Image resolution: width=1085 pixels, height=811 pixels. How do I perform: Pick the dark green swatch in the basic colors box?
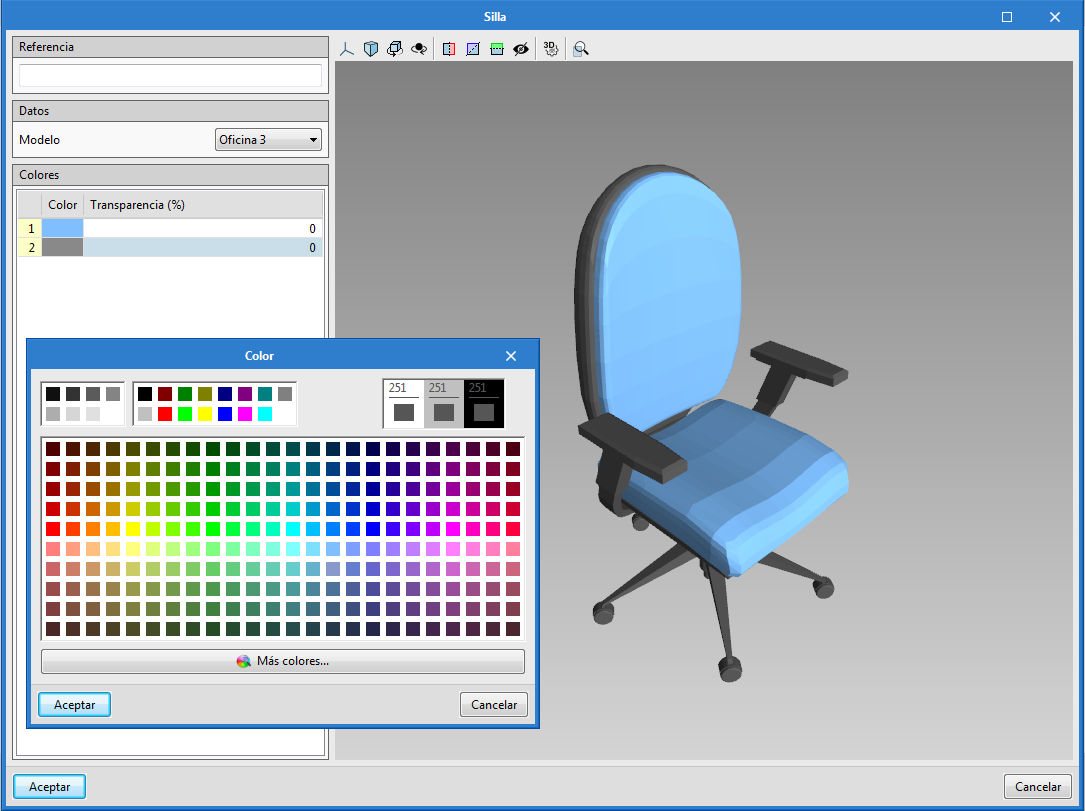[x=185, y=394]
